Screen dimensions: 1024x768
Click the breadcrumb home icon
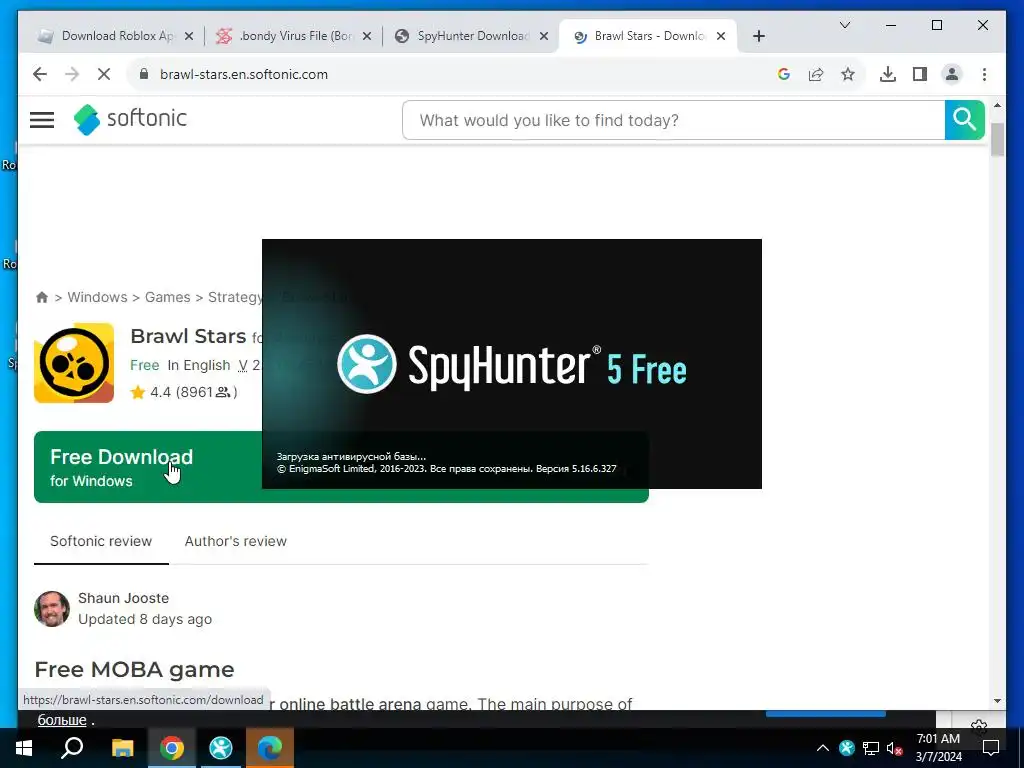point(42,297)
